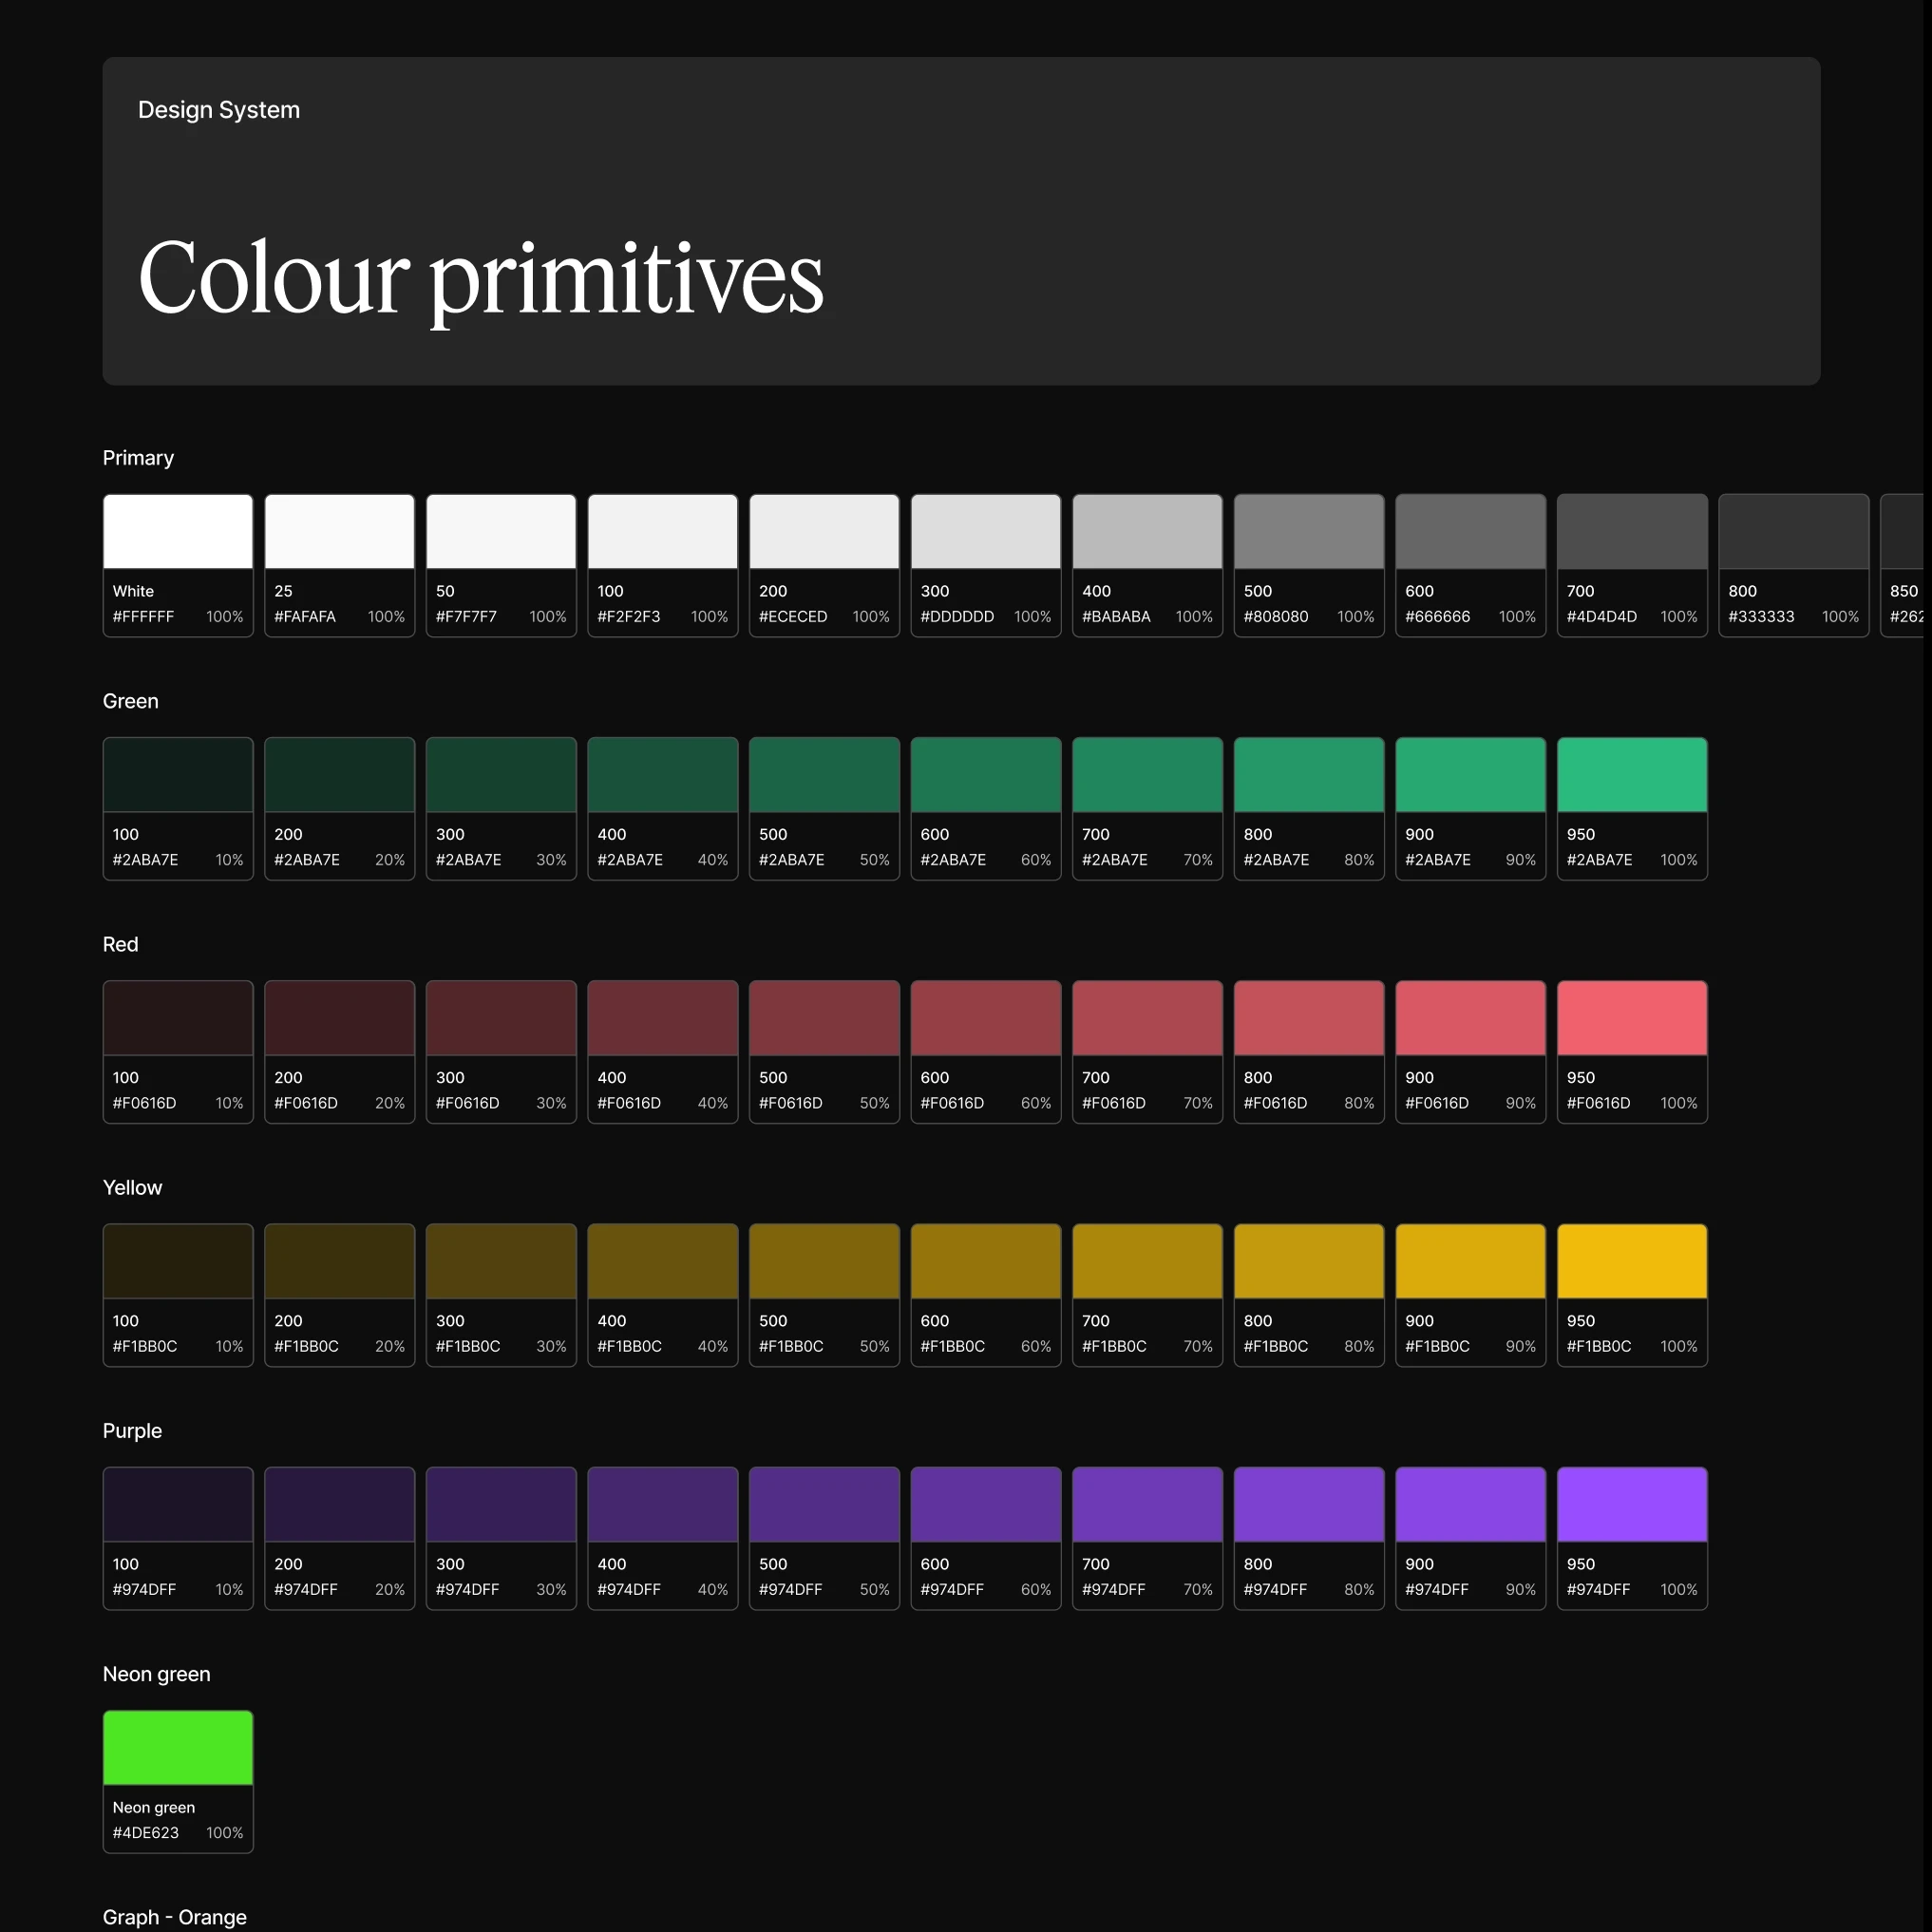The image size is (1932, 1932).
Task: Click the Purple 200 20% swatch
Action: pos(339,1504)
